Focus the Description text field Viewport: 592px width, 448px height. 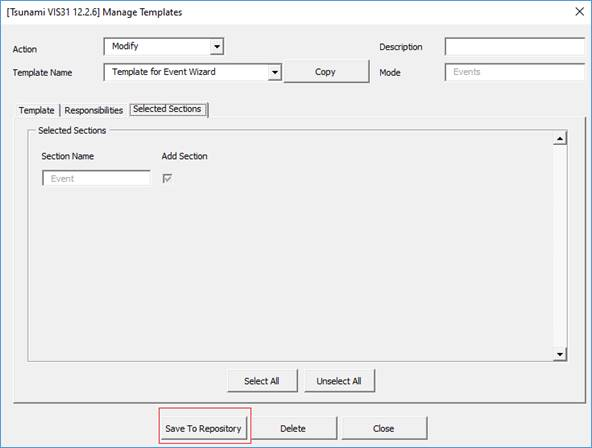click(x=515, y=47)
